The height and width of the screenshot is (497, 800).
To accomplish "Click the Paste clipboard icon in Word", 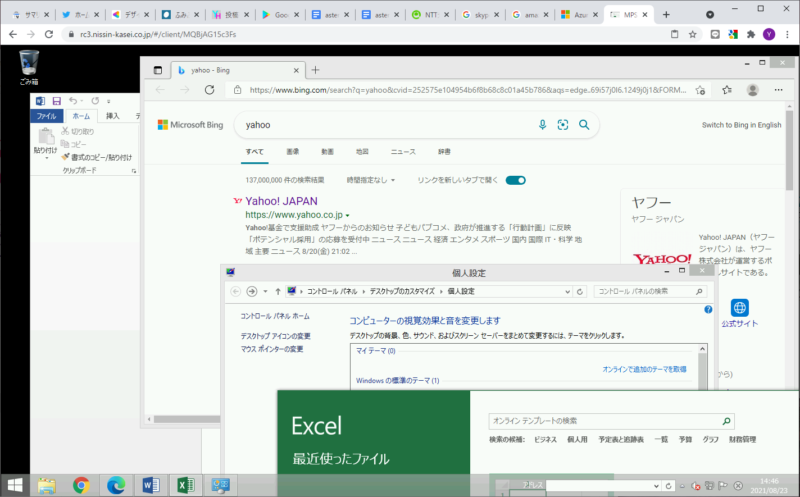I will coord(45,136).
